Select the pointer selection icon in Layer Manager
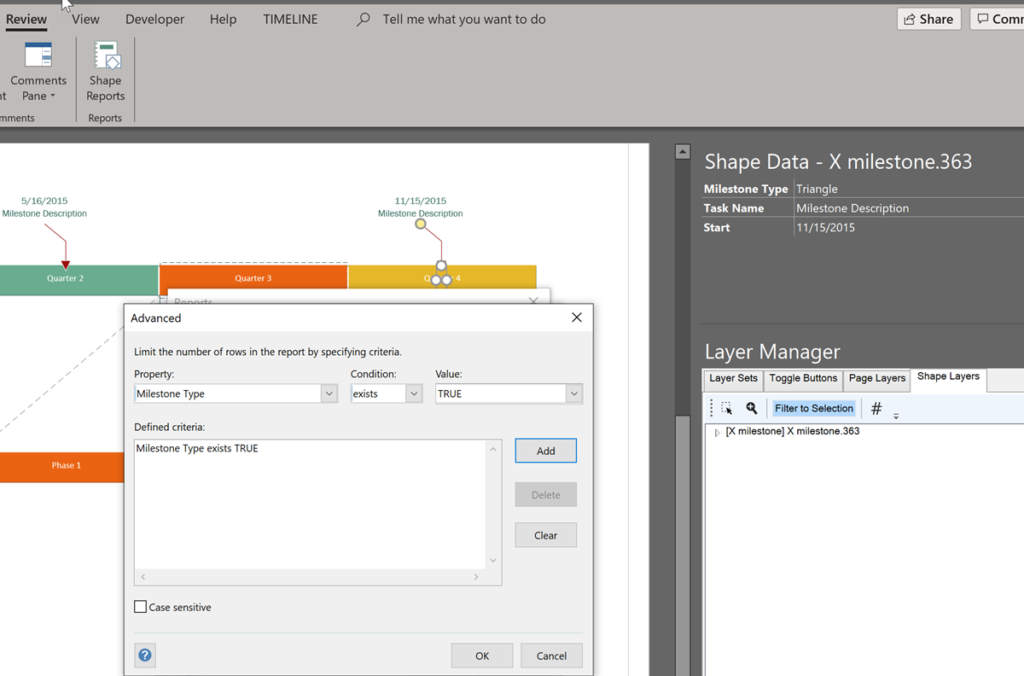 click(728, 408)
